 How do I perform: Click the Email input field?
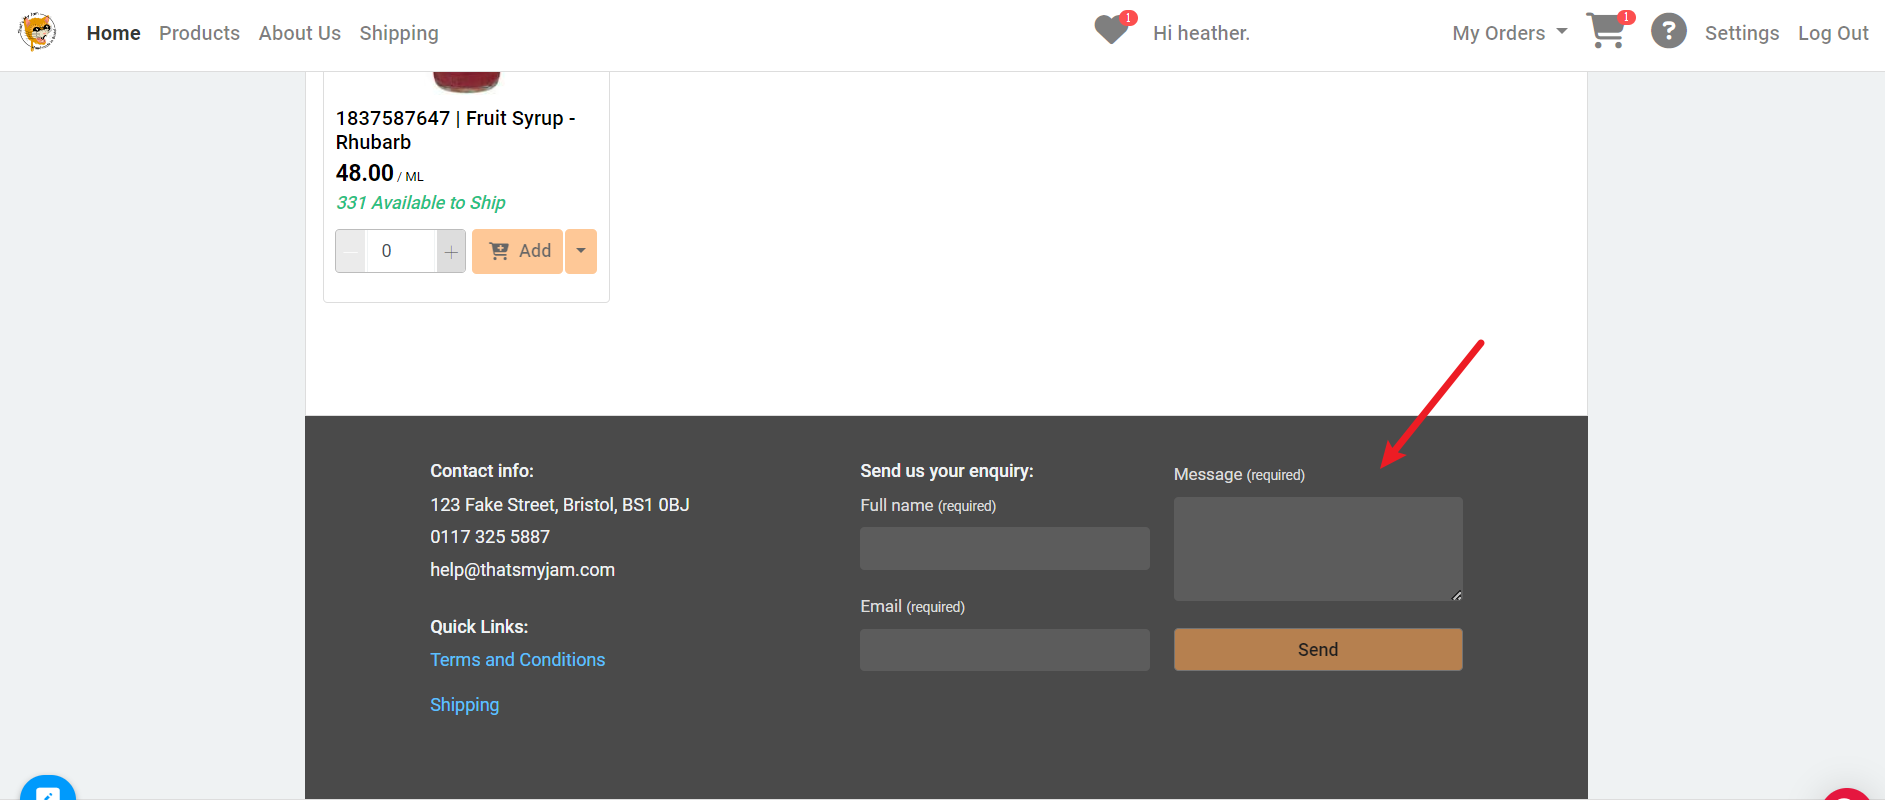1004,650
